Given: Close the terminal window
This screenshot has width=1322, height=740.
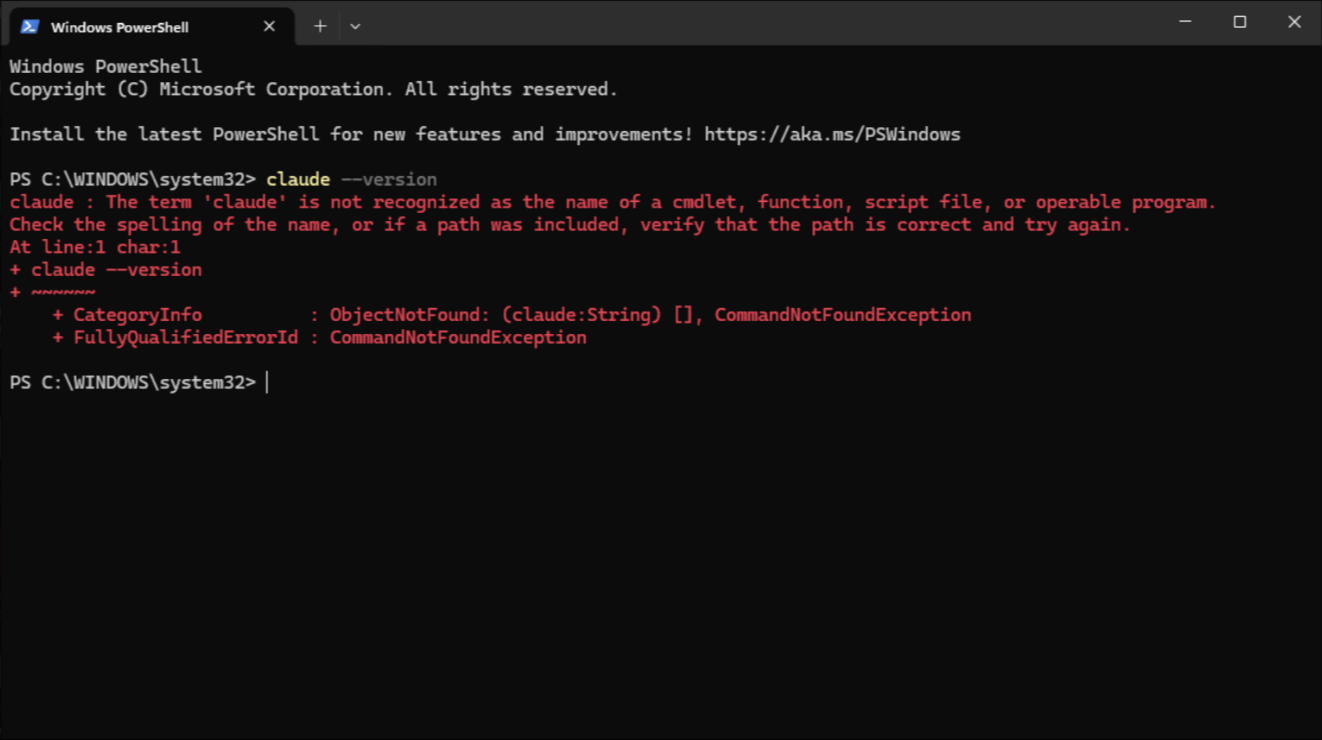Looking at the screenshot, I should pos(1294,22).
